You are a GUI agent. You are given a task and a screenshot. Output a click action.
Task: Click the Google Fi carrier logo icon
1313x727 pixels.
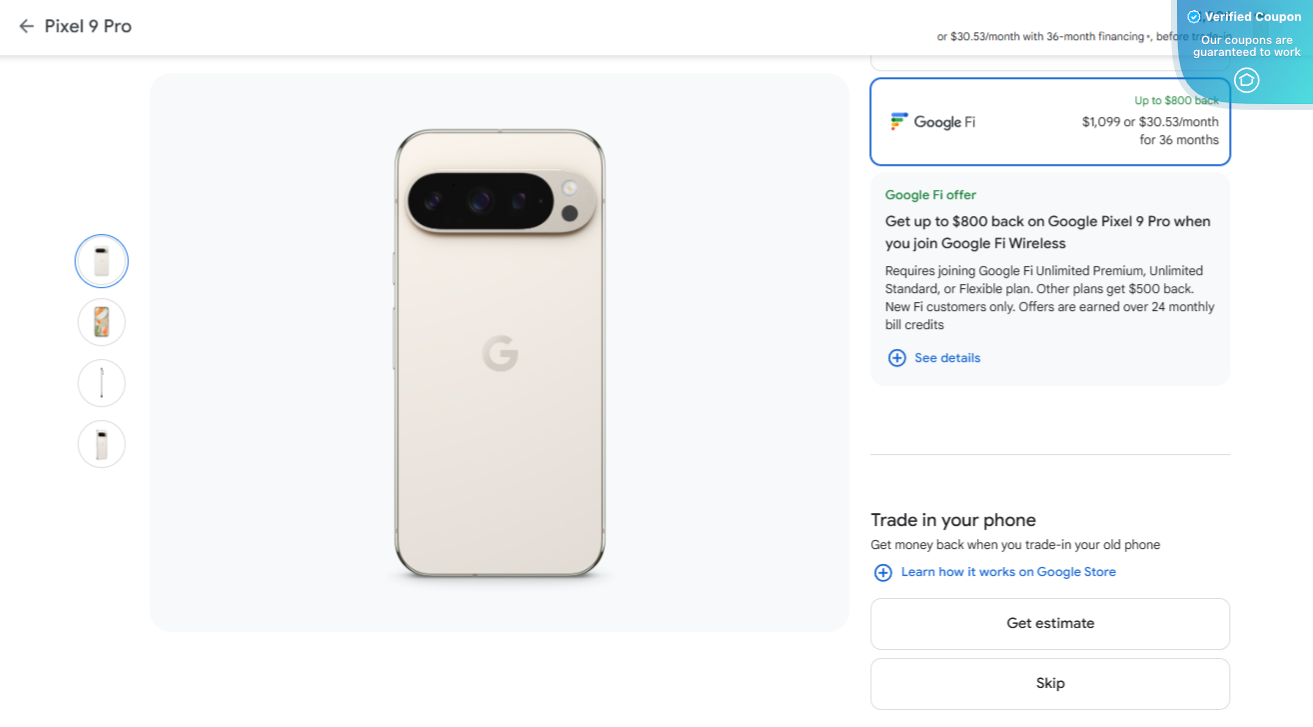(x=898, y=121)
